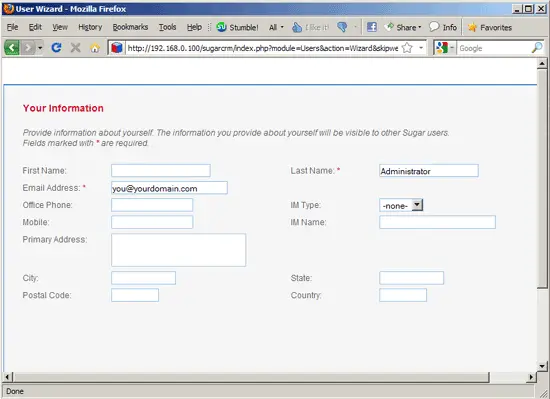The height and width of the screenshot is (399, 550).
Task: Click the Firefox icon in the title bar
Action: 8,8
